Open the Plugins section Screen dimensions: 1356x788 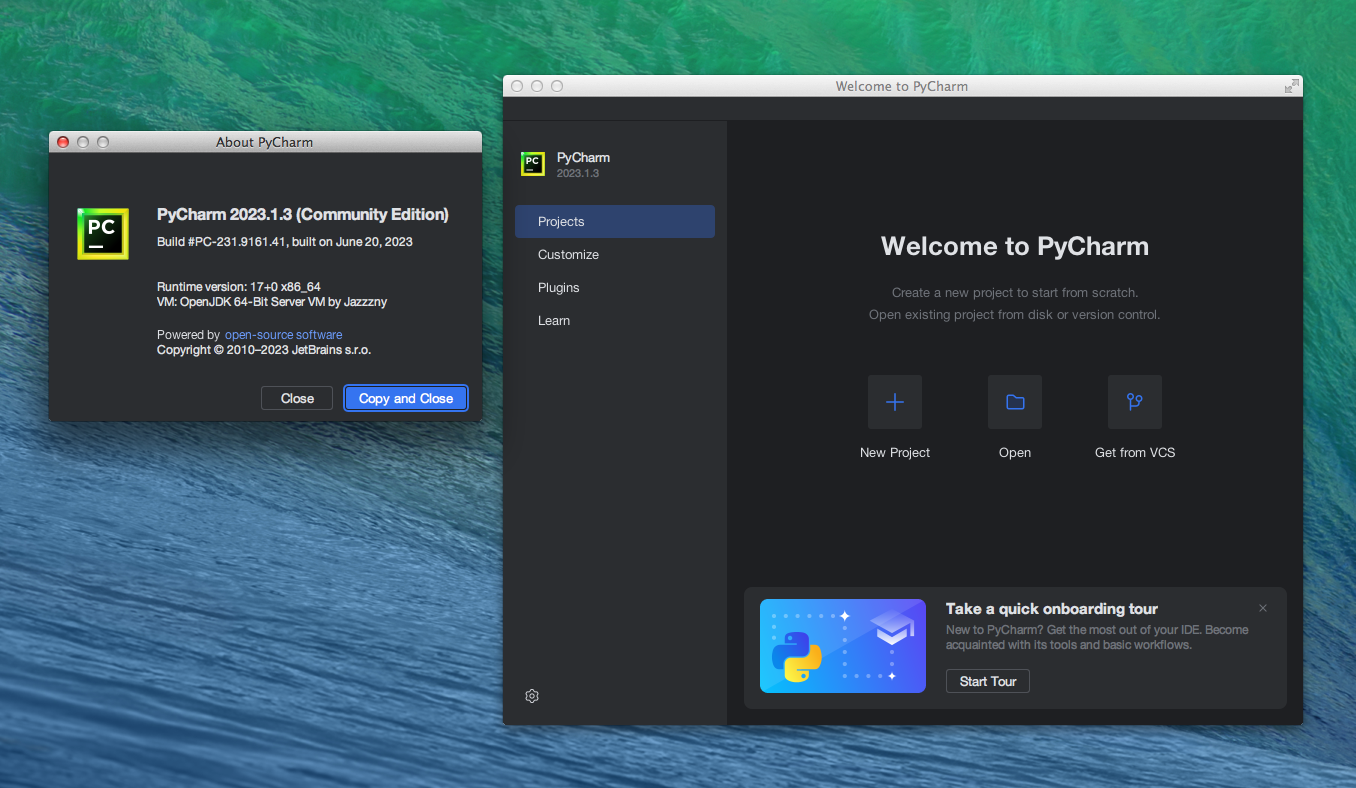coord(615,288)
